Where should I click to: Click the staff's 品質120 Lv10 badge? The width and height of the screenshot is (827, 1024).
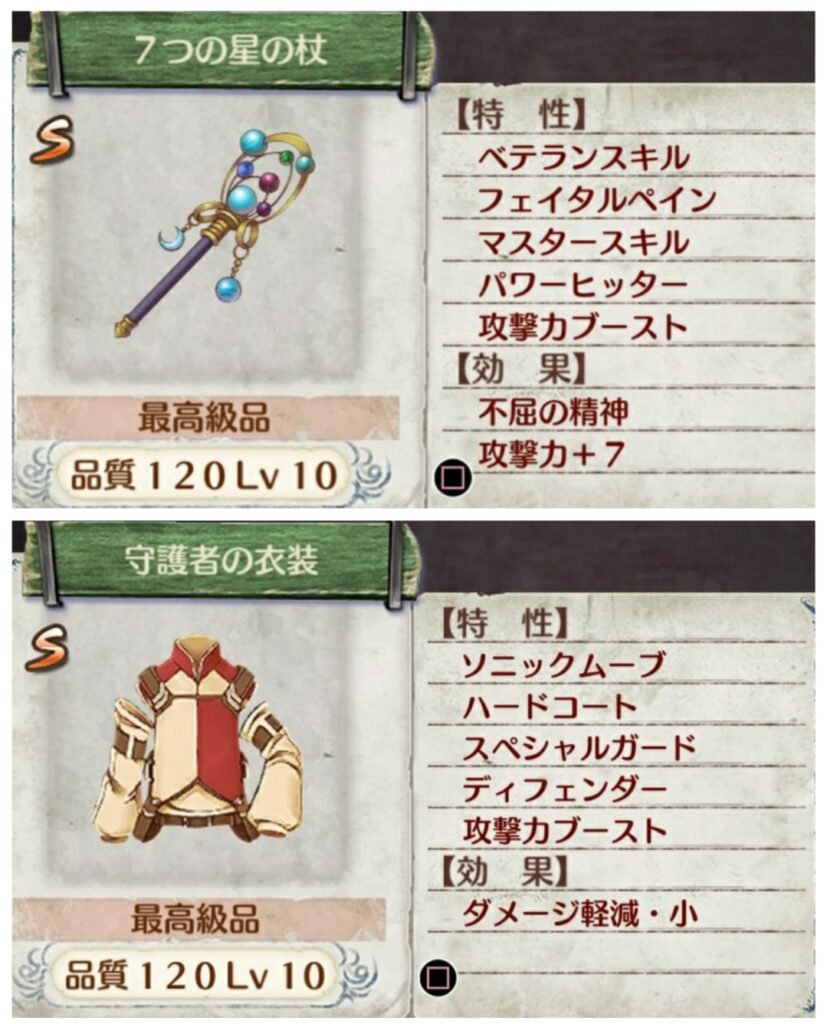click(x=203, y=475)
